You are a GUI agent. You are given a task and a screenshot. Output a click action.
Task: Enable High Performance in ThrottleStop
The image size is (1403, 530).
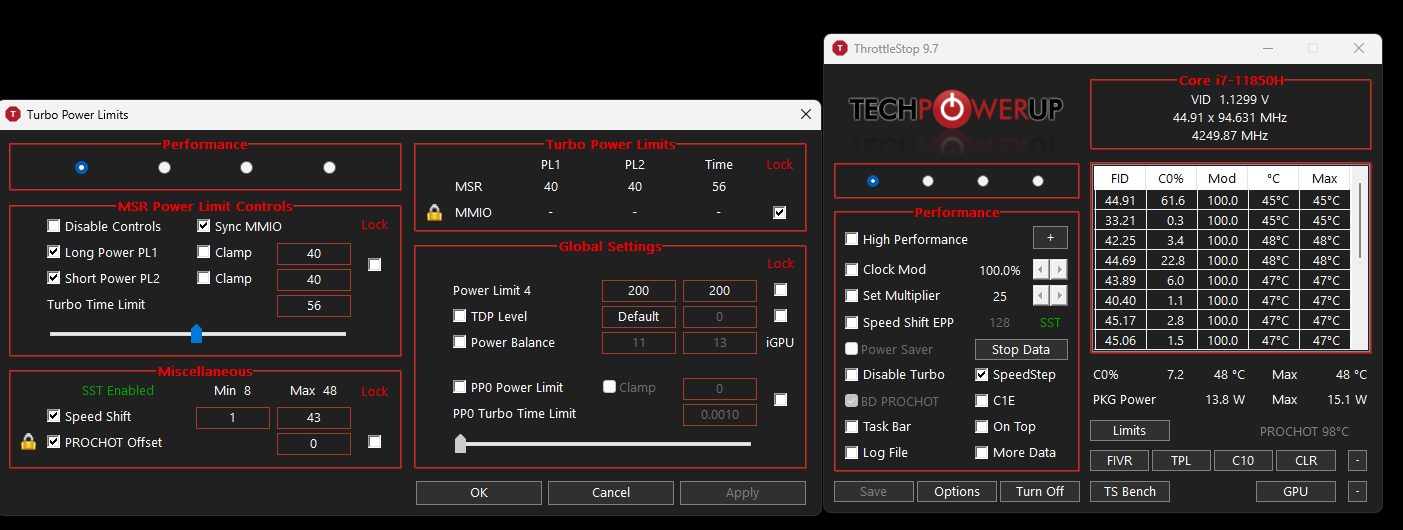pos(852,239)
